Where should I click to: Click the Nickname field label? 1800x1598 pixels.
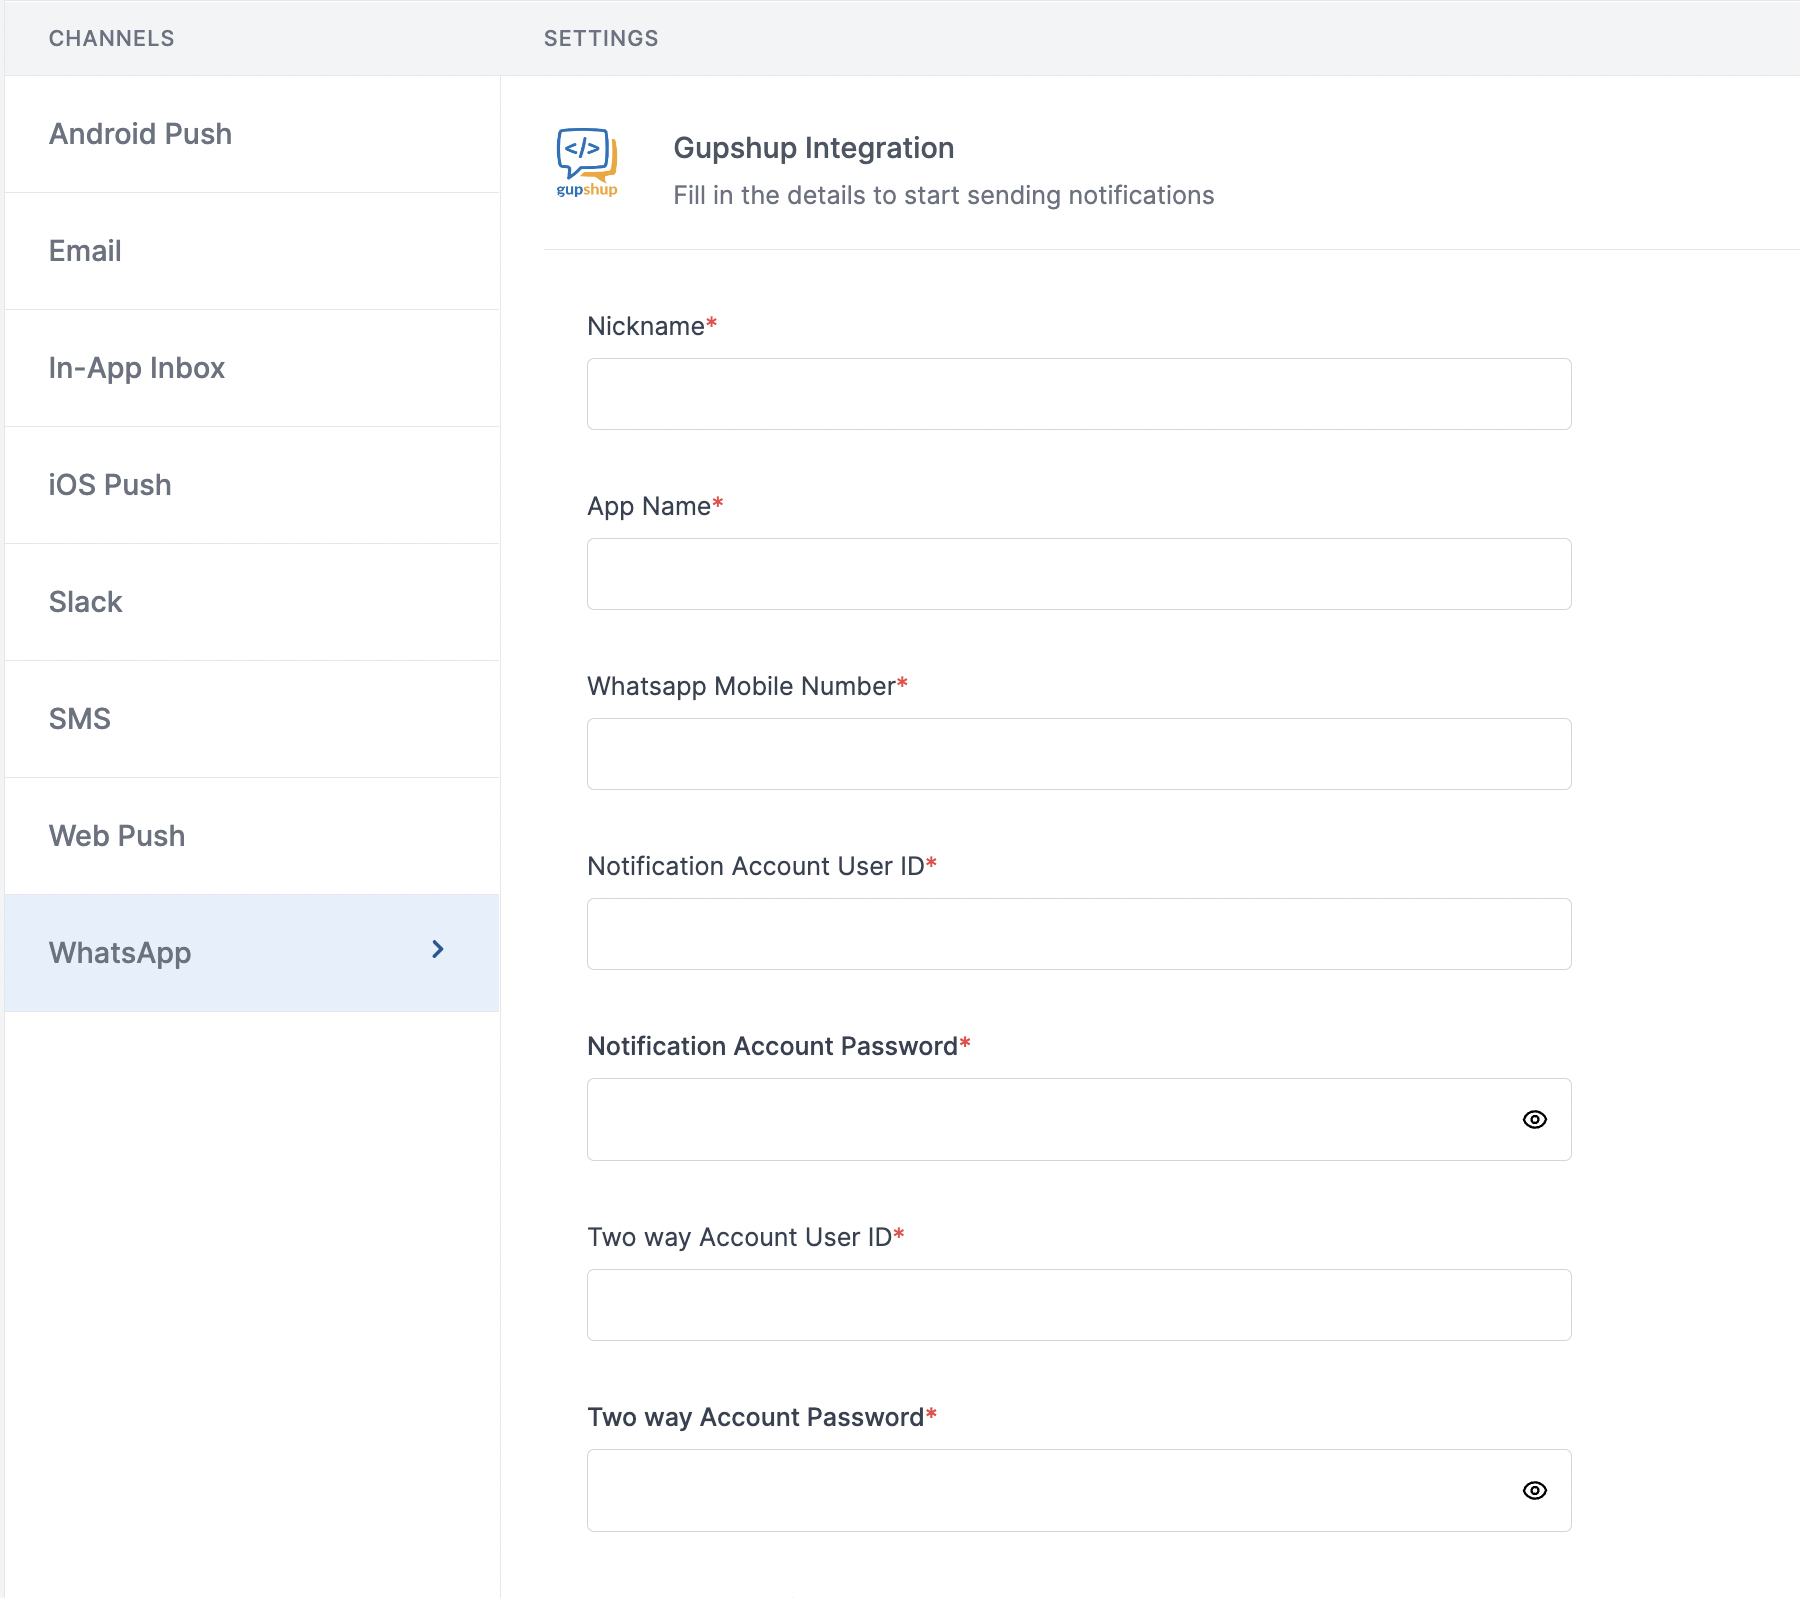point(652,326)
